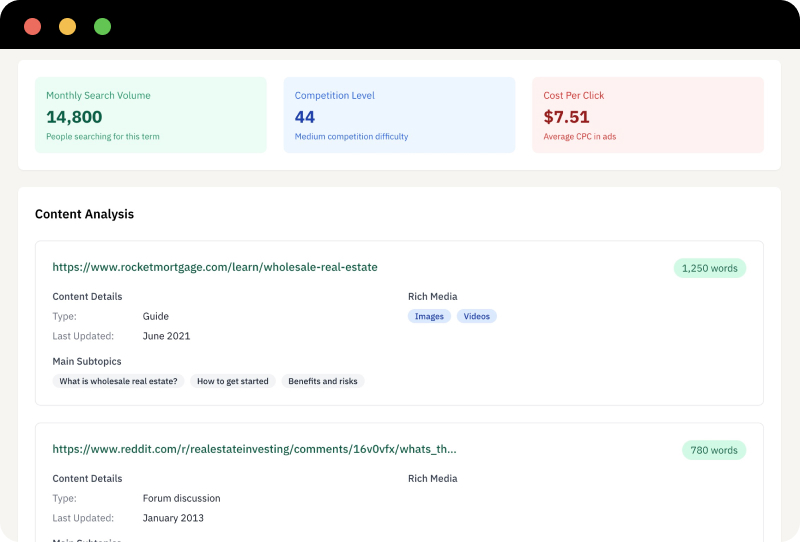Click 'Average CPC in ads' text
The width and height of the screenshot is (800, 542).
tap(580, 136)
